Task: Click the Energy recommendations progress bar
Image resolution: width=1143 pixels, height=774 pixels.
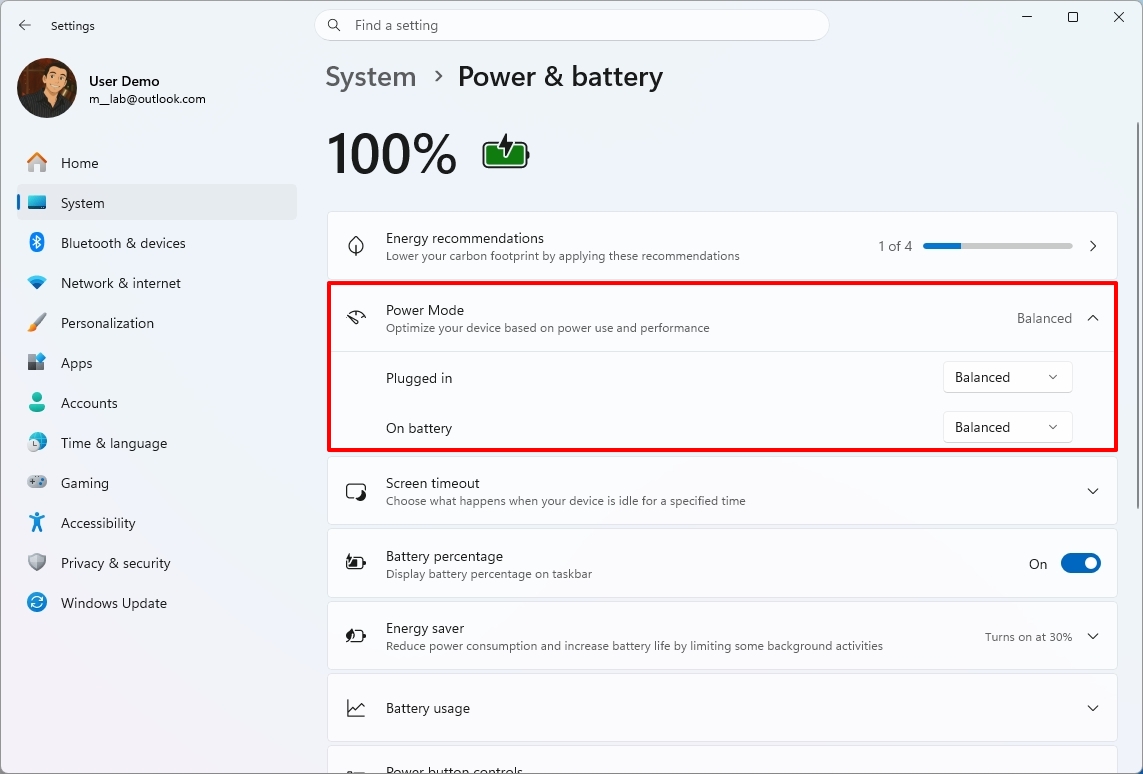Action: tap(997, 246)
